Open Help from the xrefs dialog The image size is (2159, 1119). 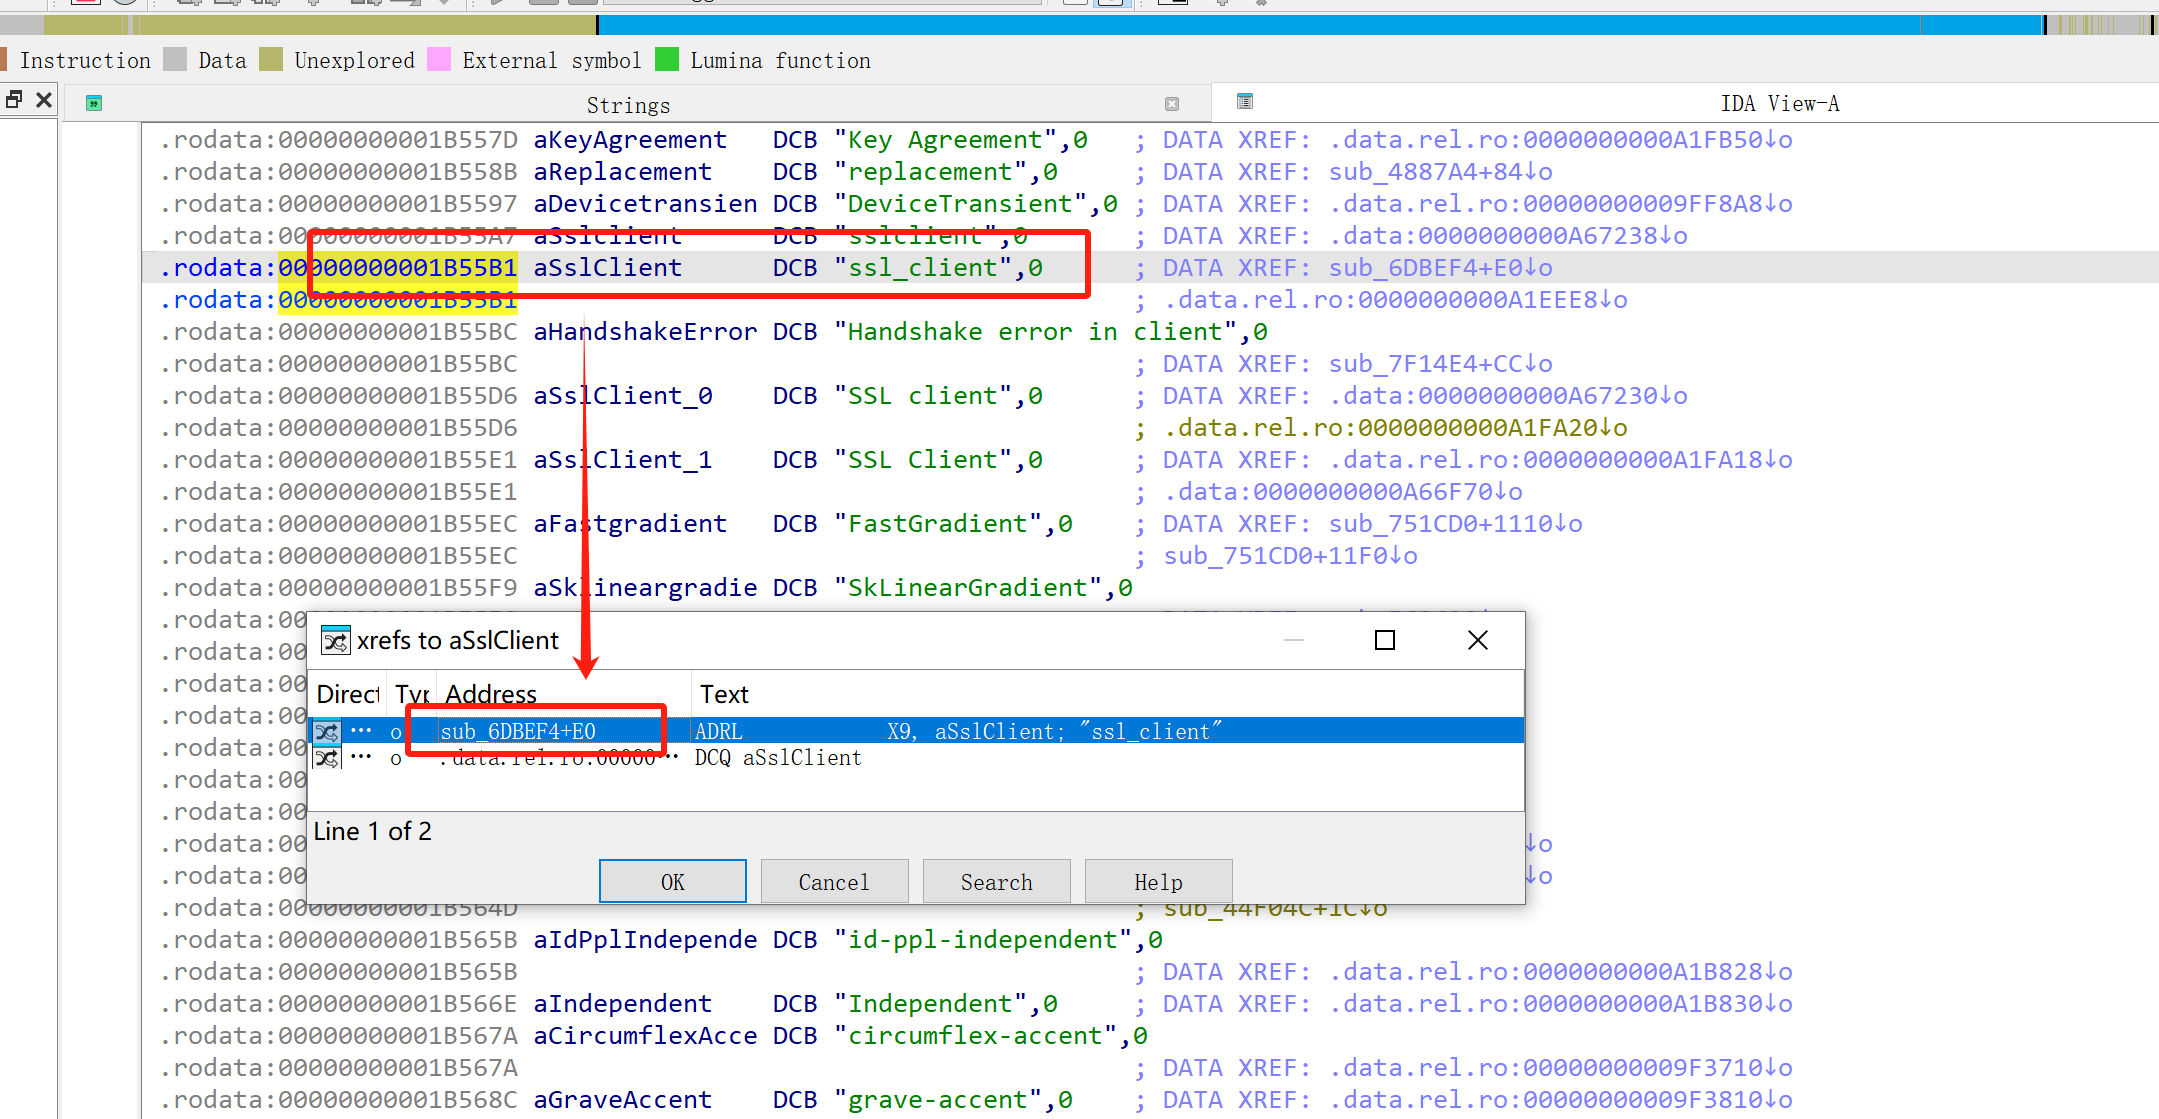pyautogui.click(x=1157, y=881)
